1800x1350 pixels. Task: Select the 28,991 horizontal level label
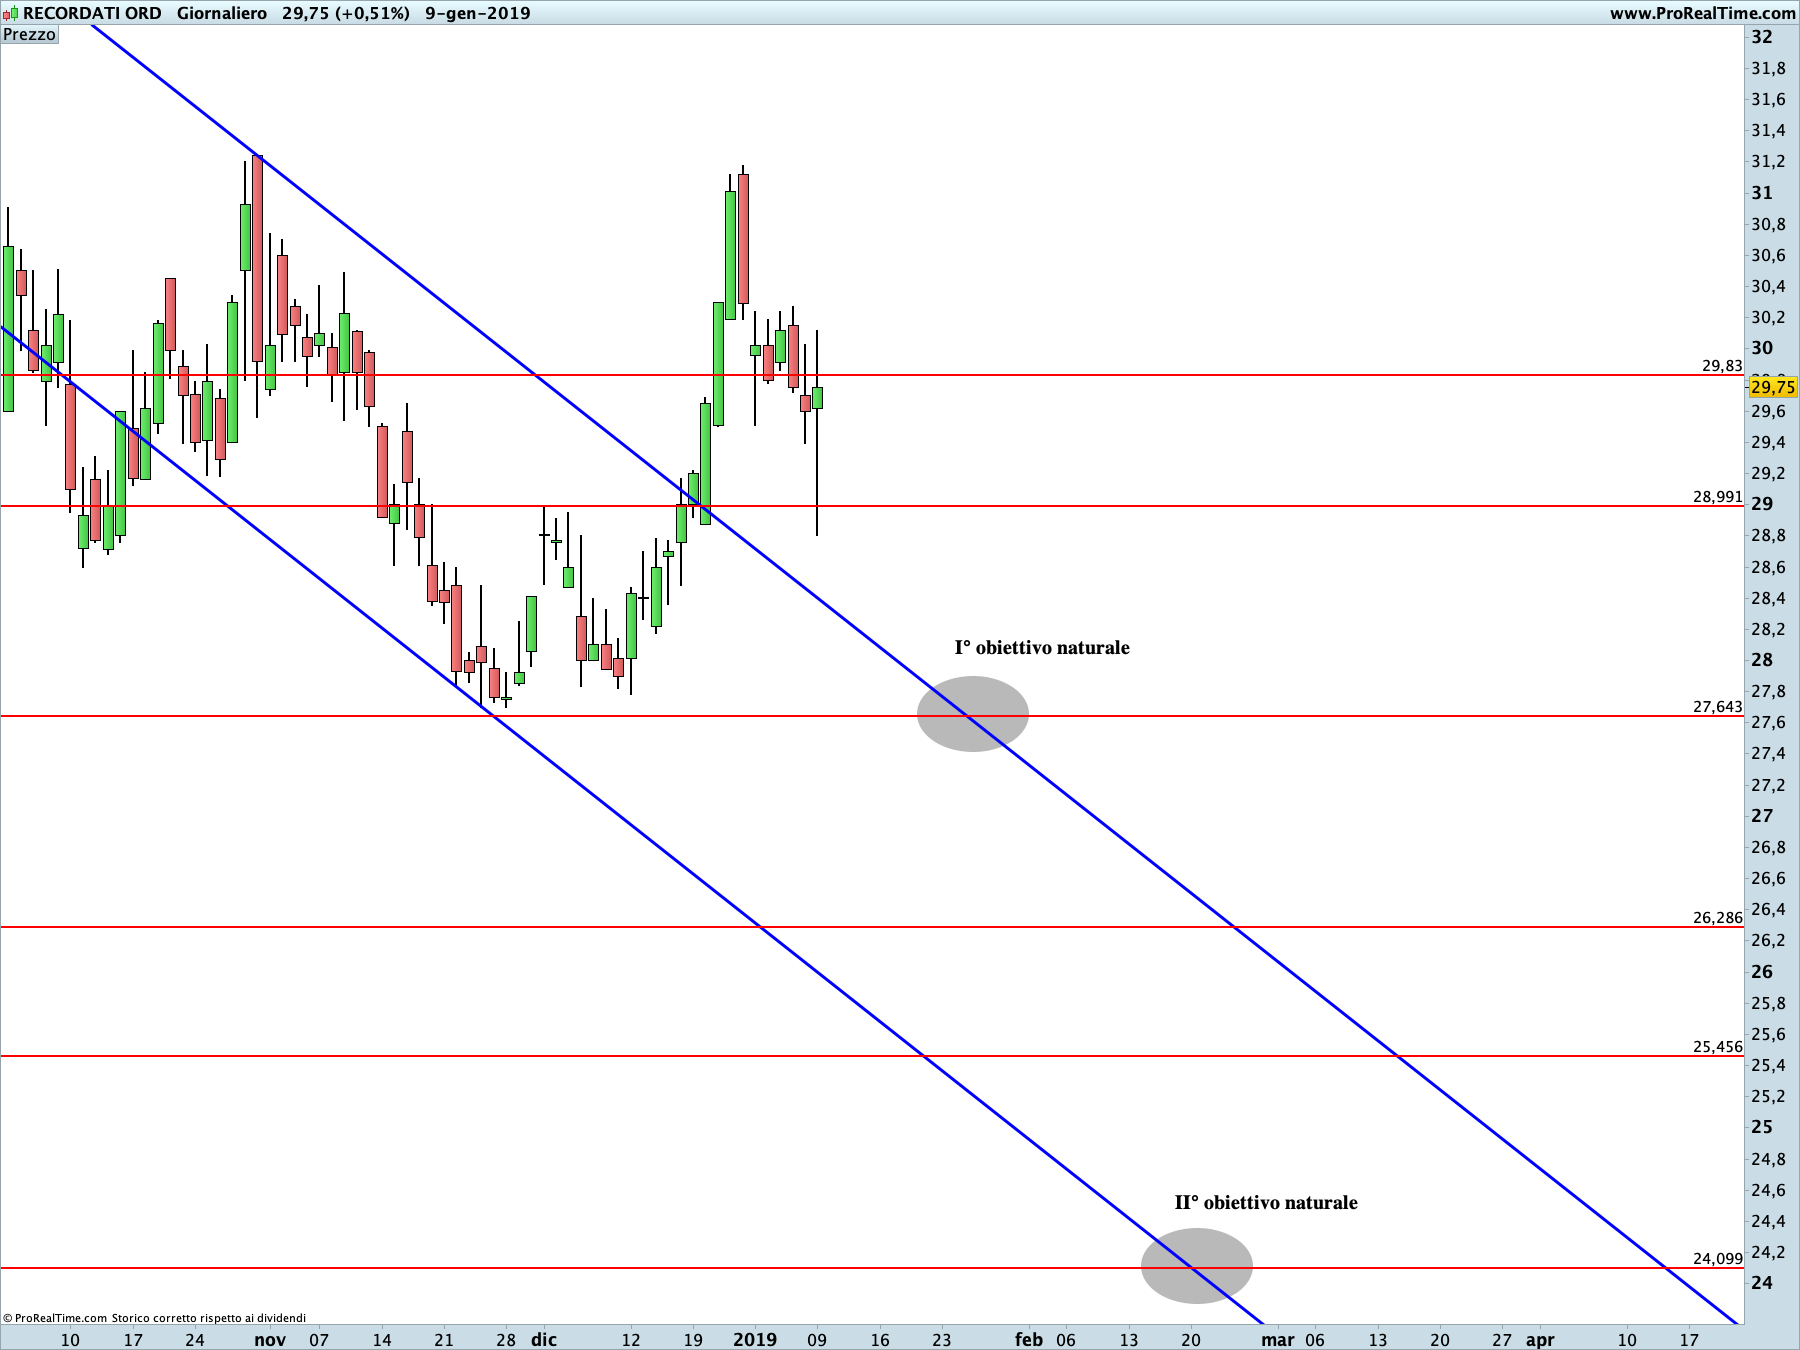tap(1717, 496)
